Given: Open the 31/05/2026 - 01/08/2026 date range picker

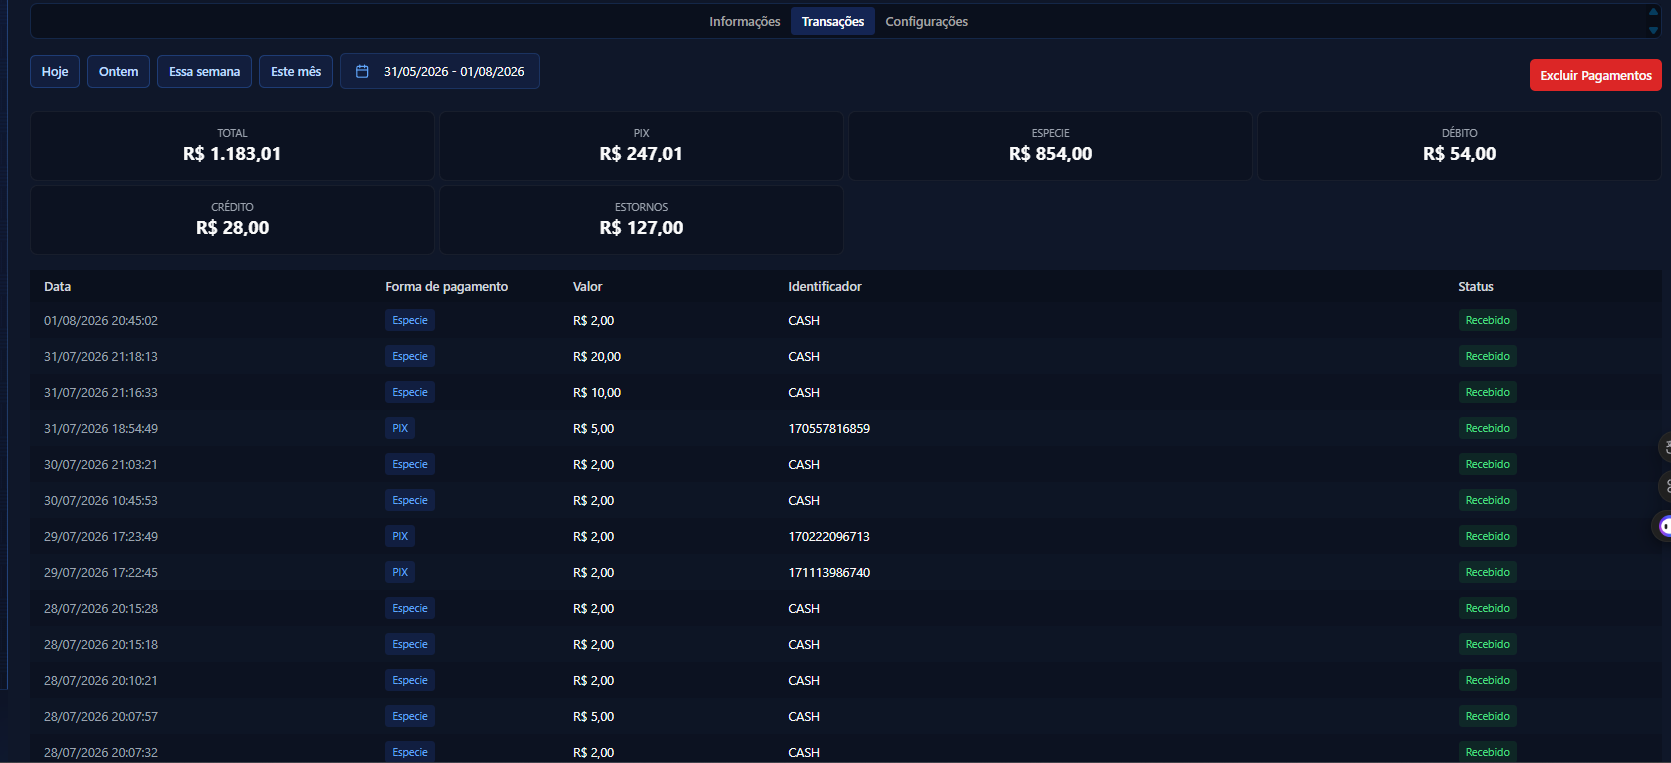Looking at the screenshot, I should [440, 71].
